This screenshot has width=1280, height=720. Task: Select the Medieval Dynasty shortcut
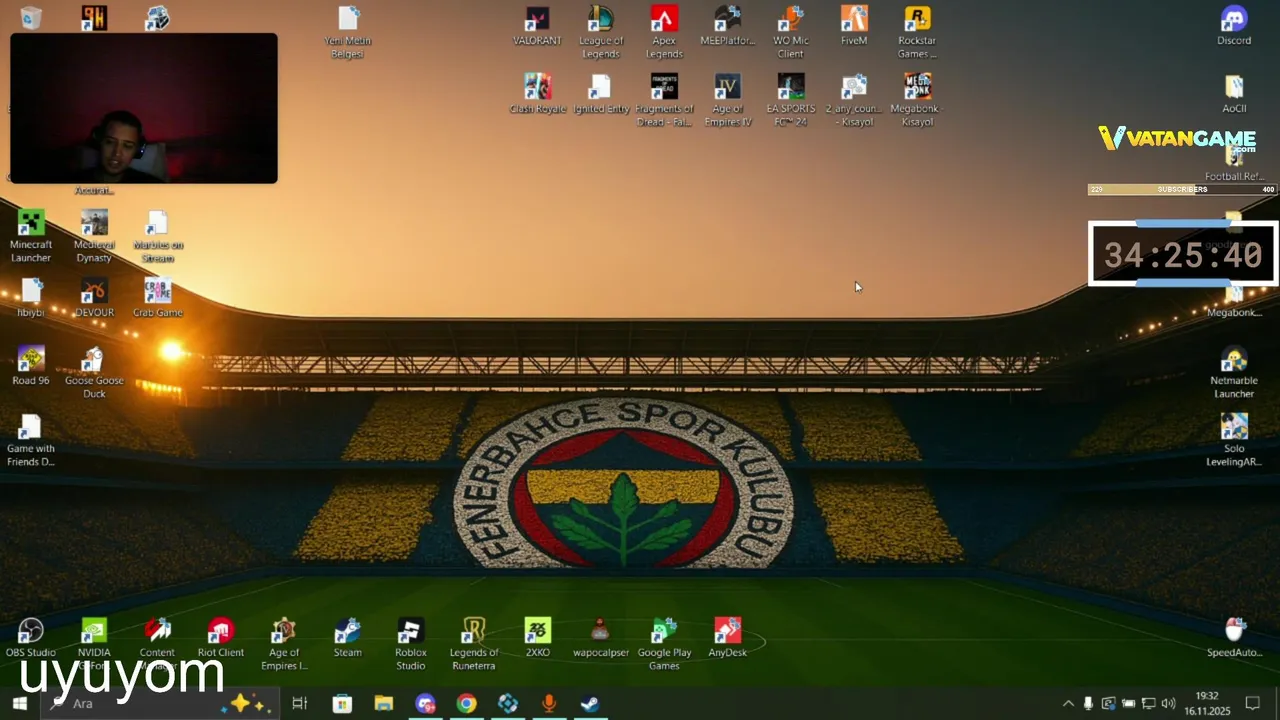pos(94,236)
